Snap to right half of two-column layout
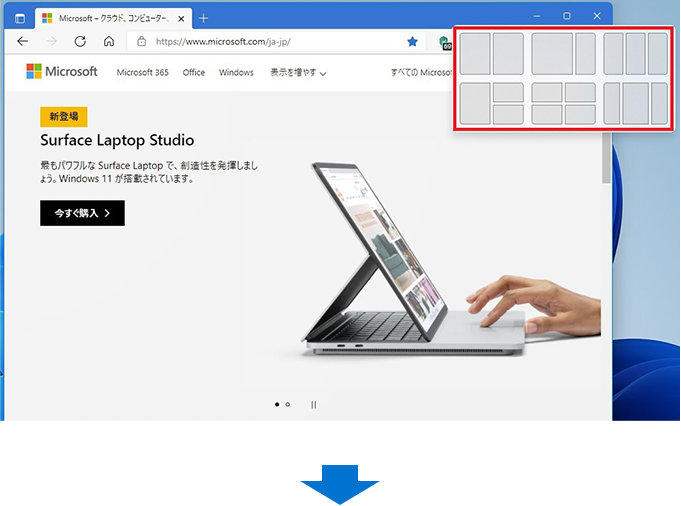This screenshot has height=506, width=681. [508, 54]
